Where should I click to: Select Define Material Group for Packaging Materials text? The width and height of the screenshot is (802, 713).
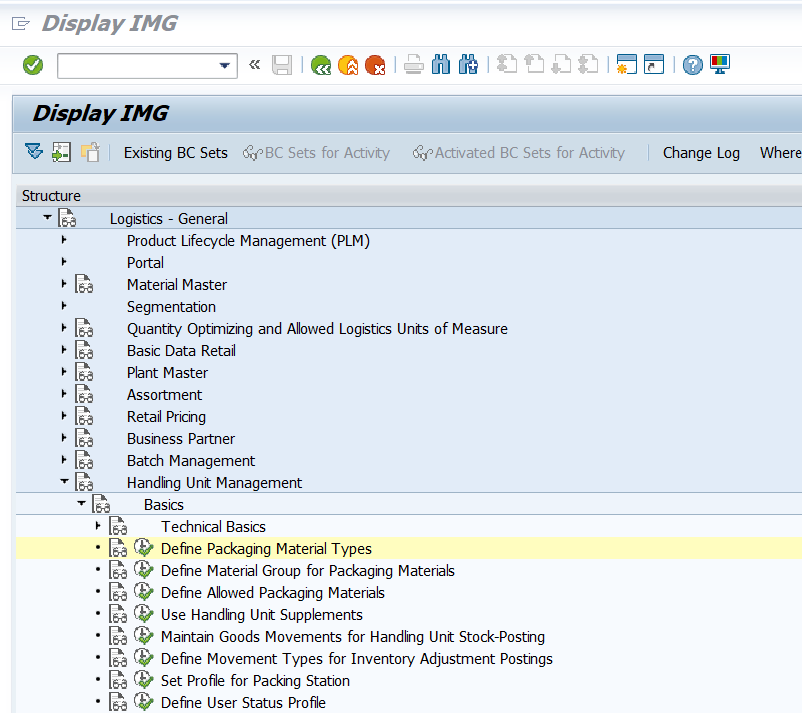point(307,571)
